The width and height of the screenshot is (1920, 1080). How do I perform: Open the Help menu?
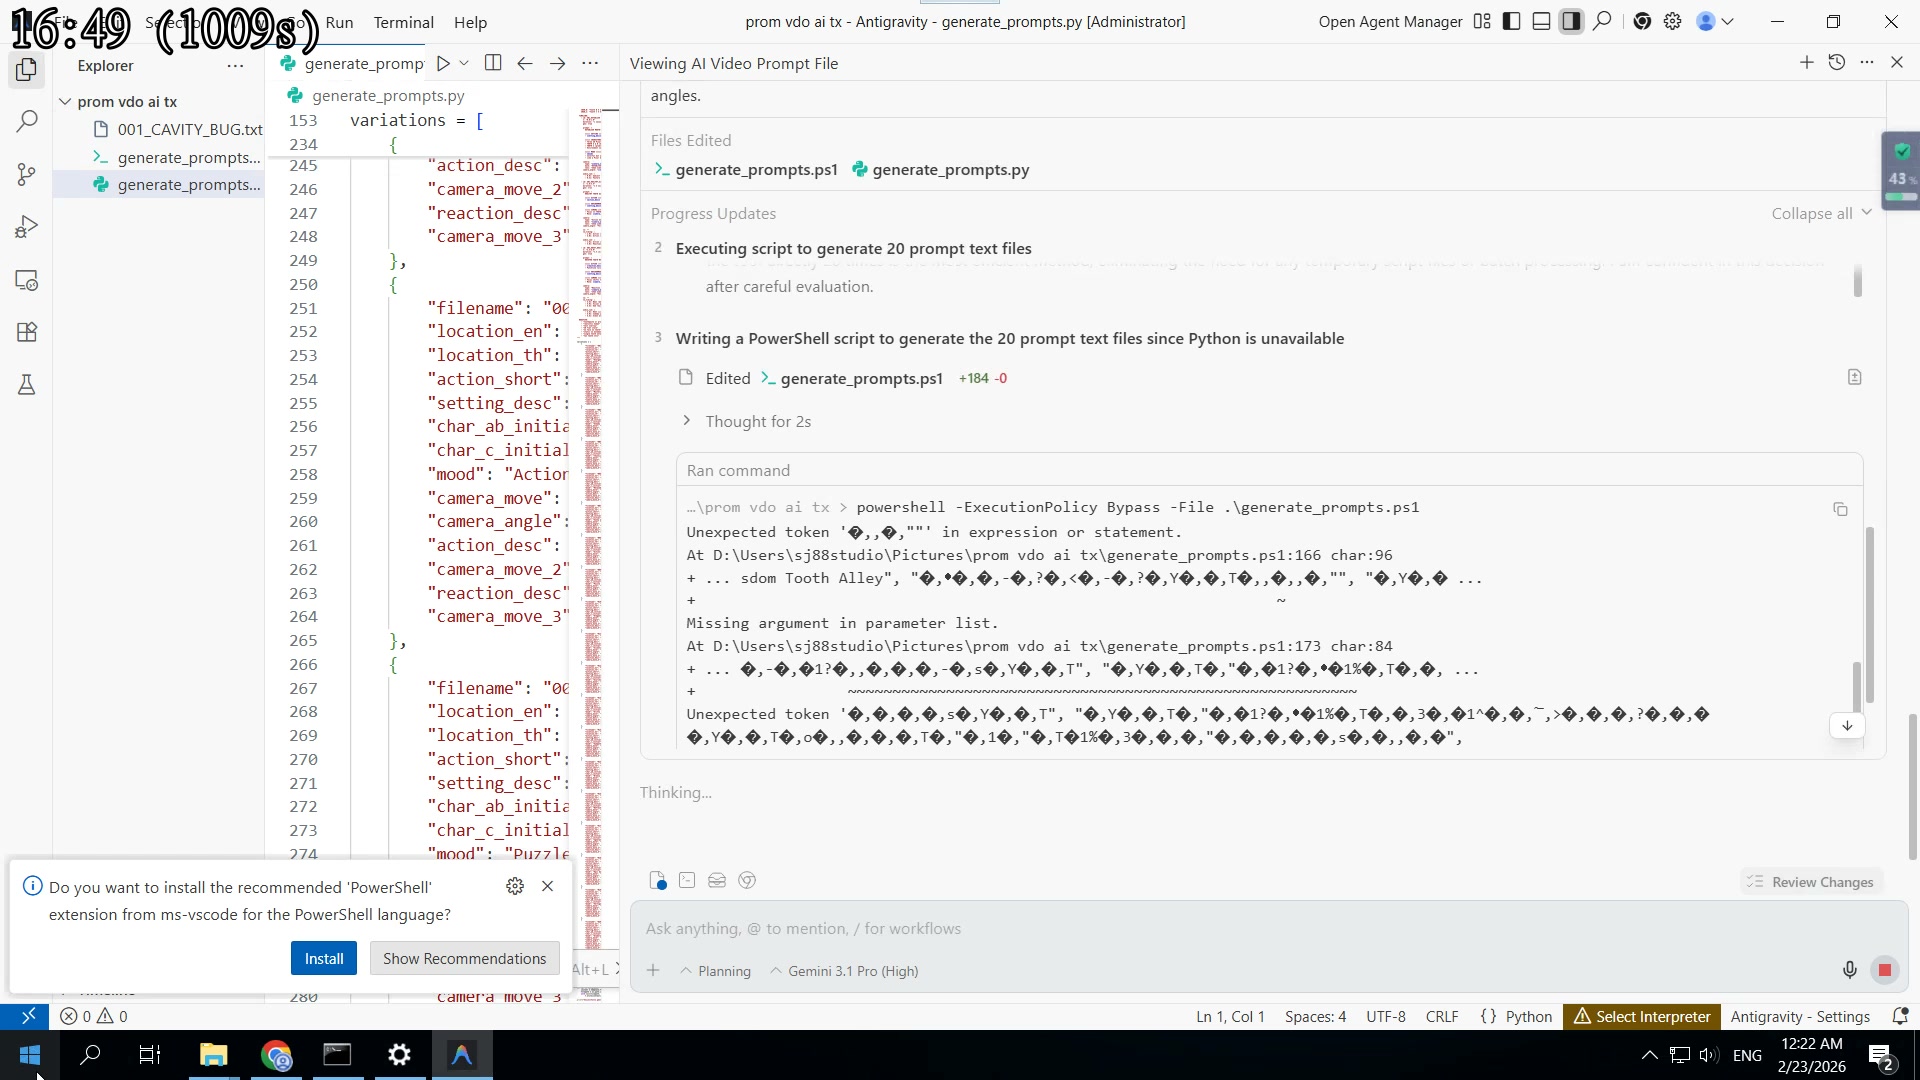(470, 22)
